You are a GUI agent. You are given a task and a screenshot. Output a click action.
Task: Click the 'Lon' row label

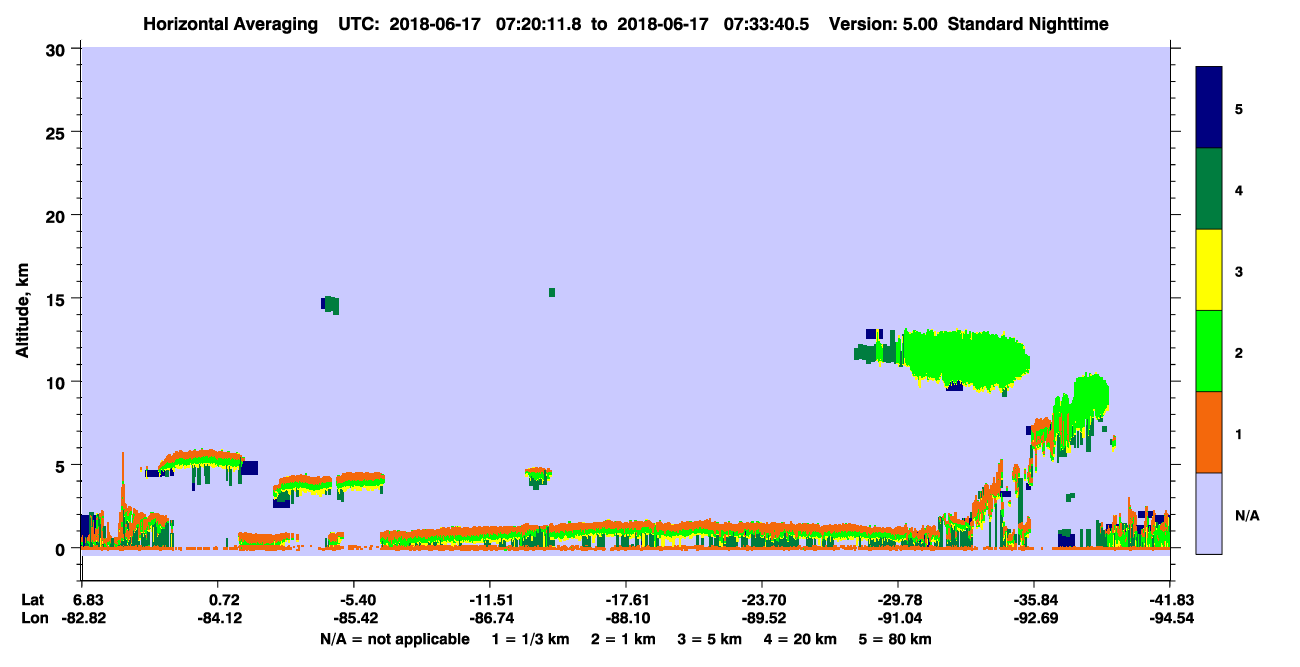(x=34, y=618)
